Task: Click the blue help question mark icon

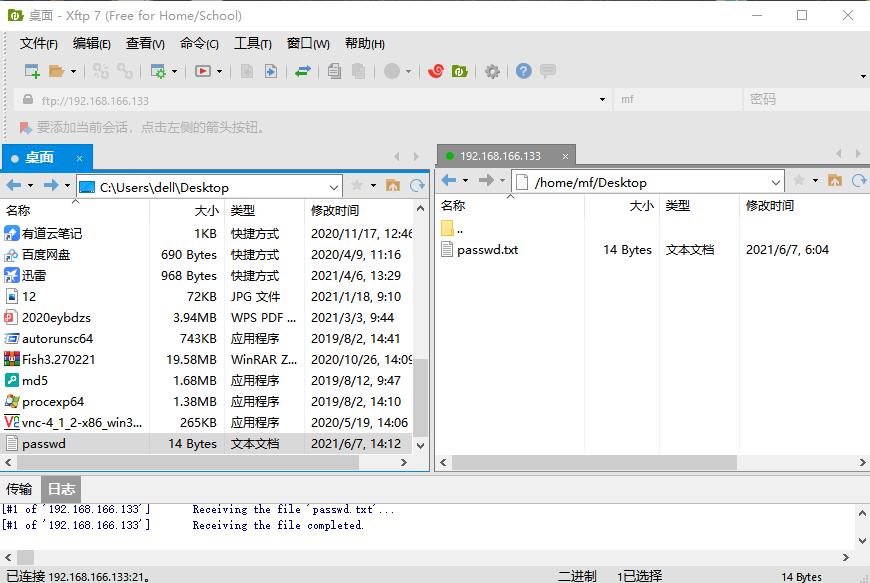Action: (x=523, y=71)
